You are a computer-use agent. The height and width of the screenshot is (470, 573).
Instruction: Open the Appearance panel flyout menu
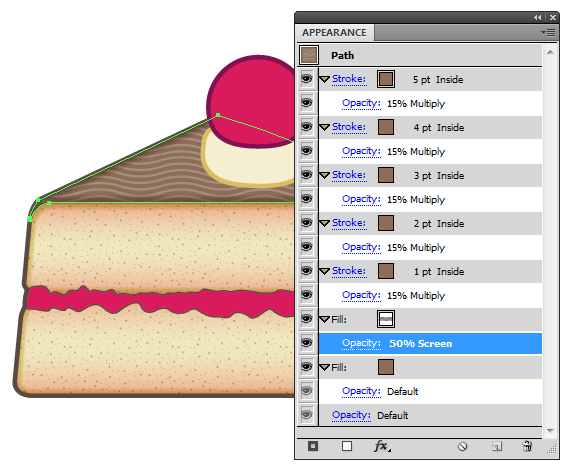click(x=548, y=33)
